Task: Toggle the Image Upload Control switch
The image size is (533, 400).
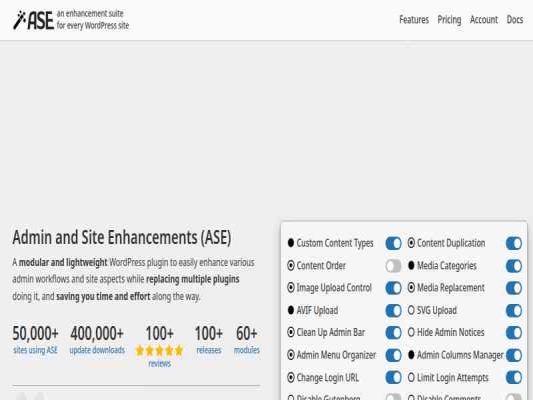Action: click(x=393, y=288)
